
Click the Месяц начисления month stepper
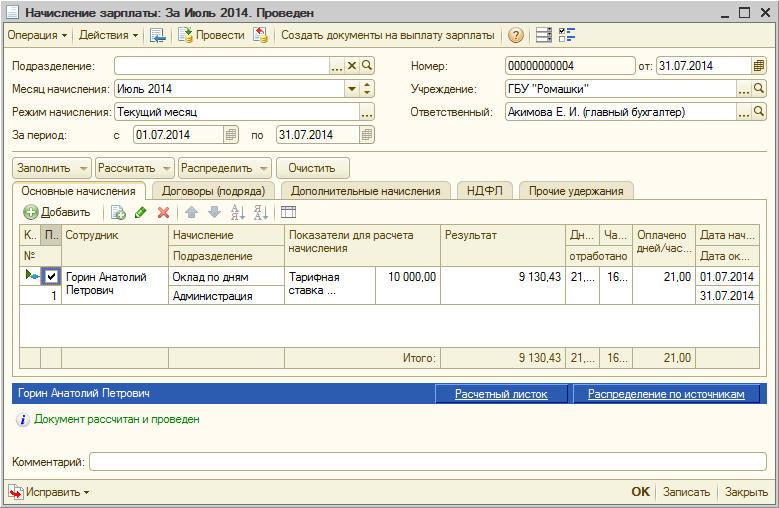(x=367, y=89)
